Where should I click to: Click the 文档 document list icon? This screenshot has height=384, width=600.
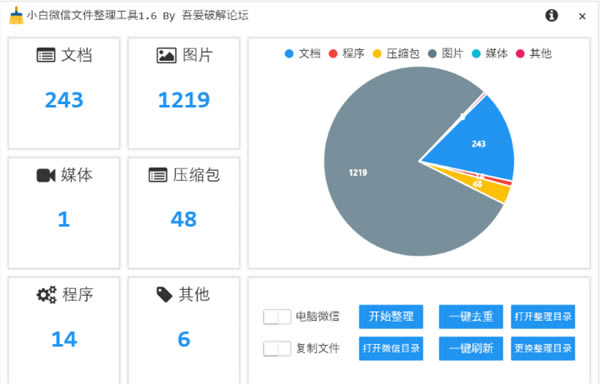click(x=46, y=55)
